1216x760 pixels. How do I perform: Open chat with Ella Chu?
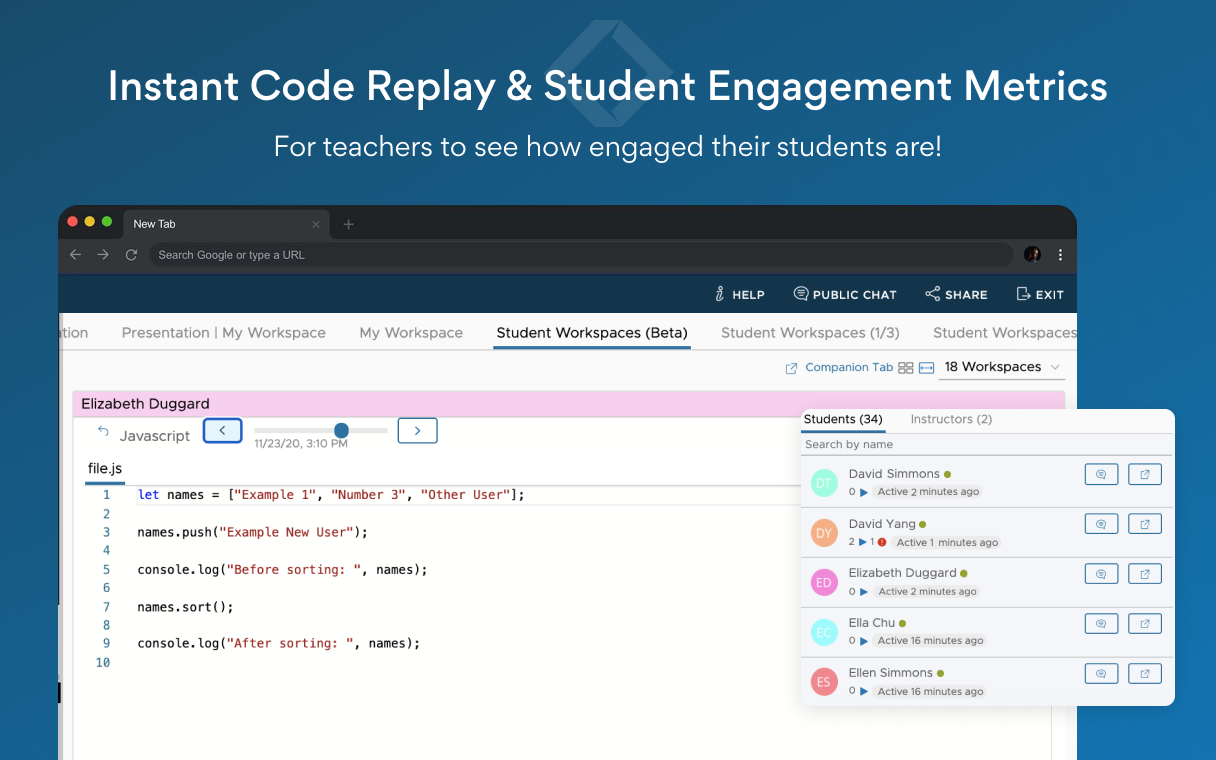(x=1101, y=623)
